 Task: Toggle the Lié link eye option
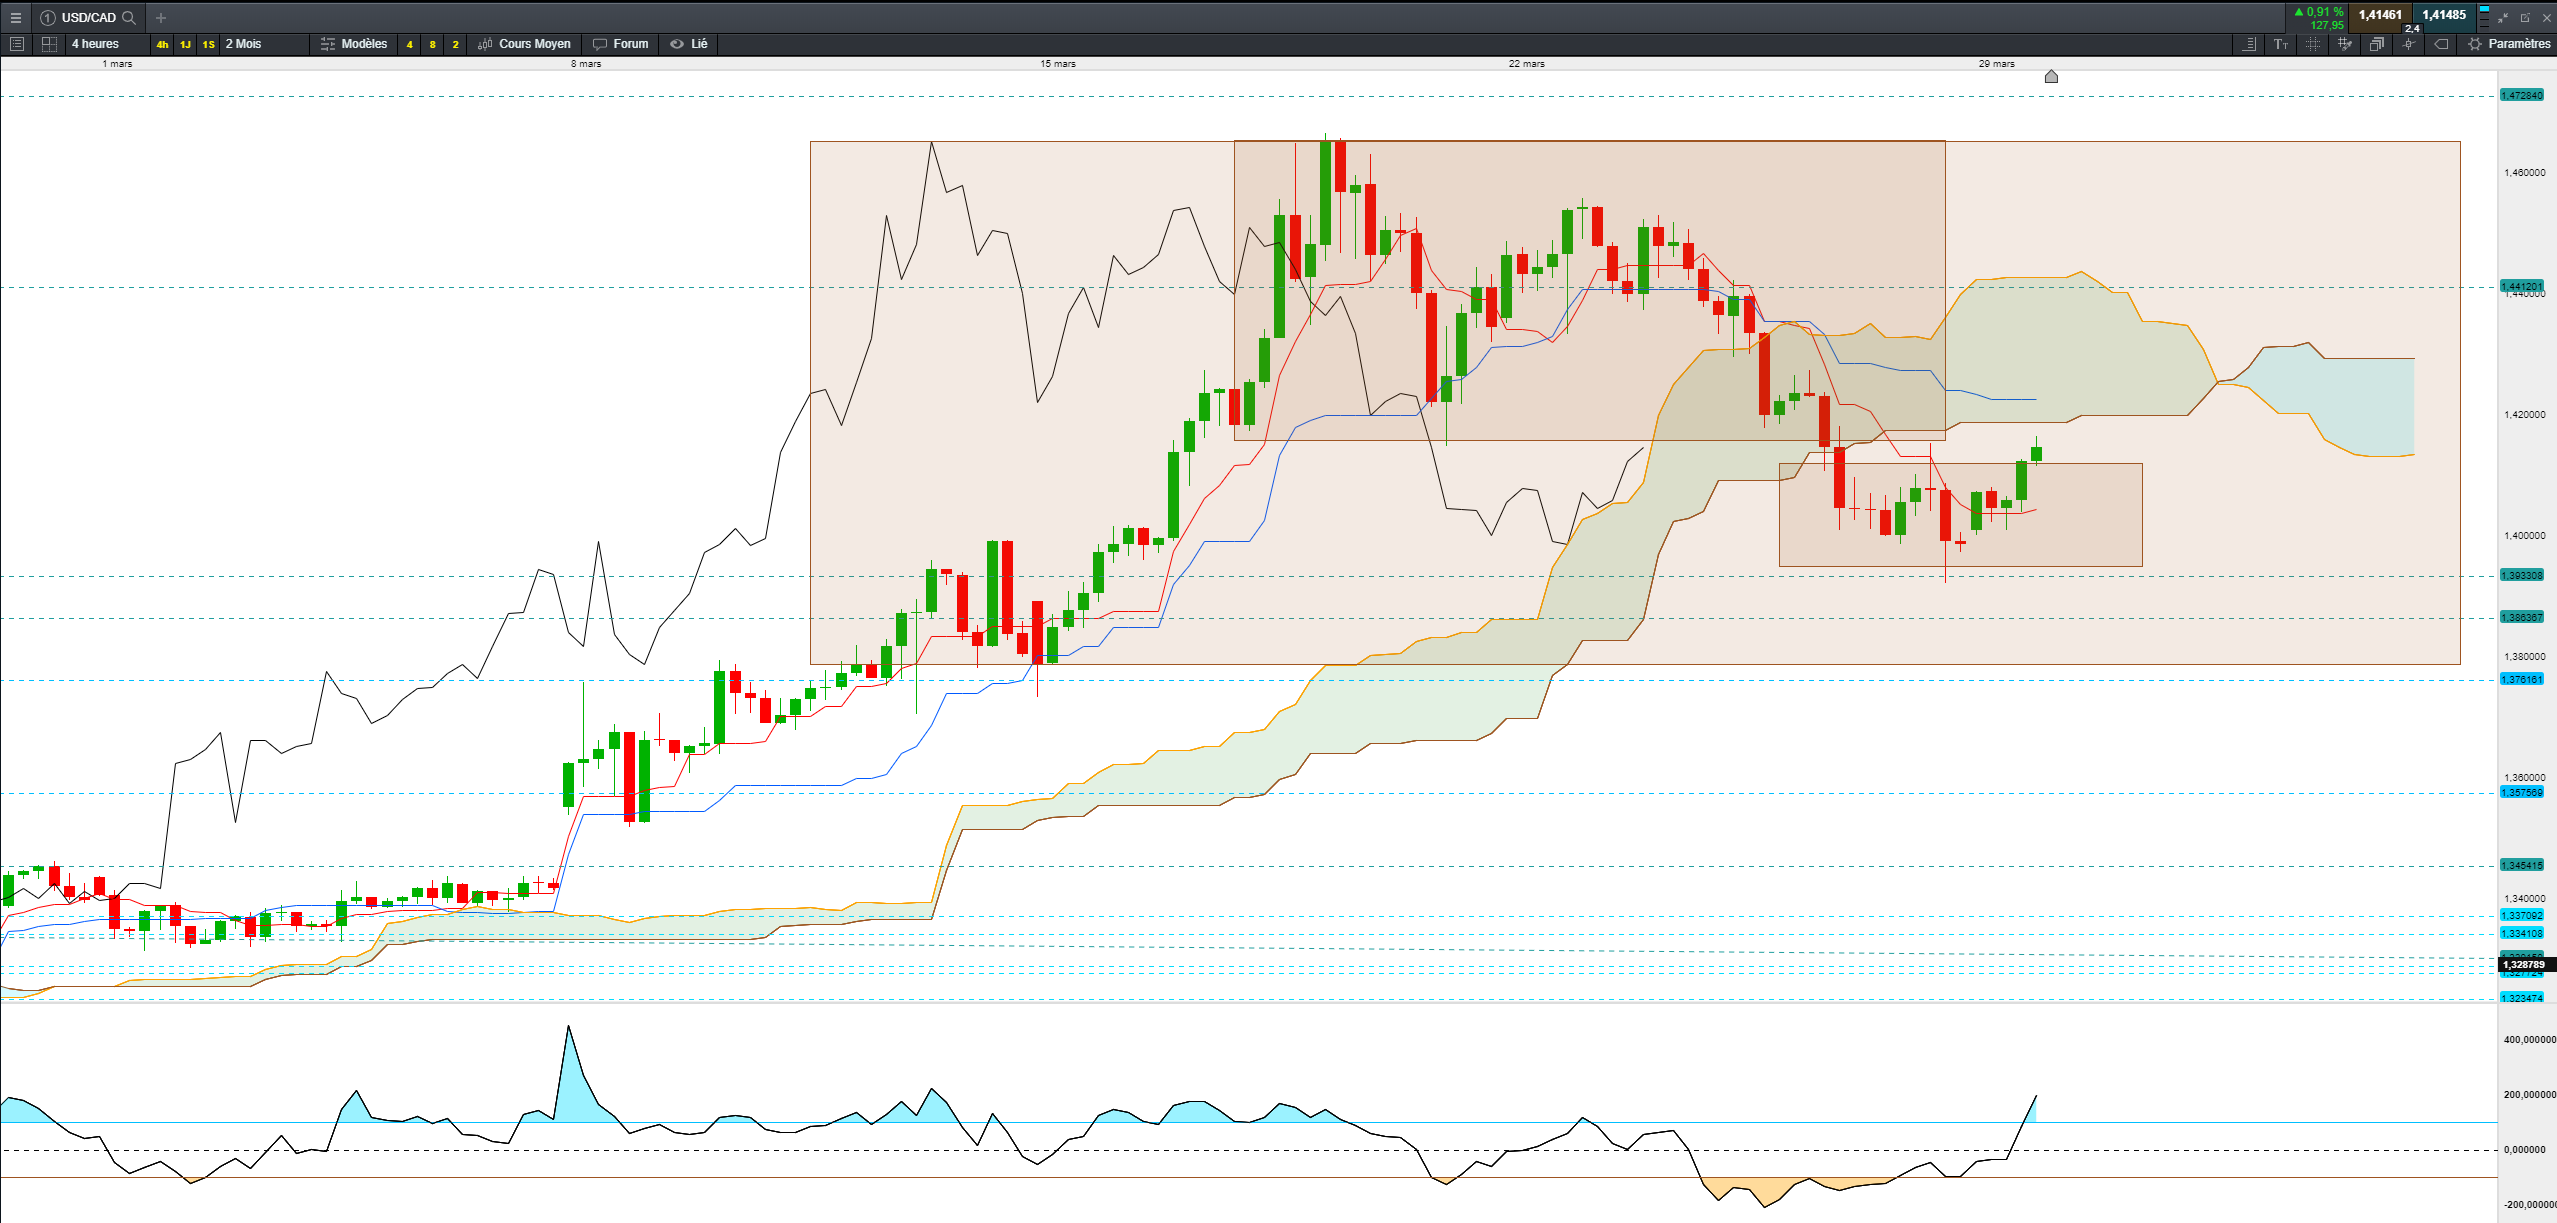689,44
